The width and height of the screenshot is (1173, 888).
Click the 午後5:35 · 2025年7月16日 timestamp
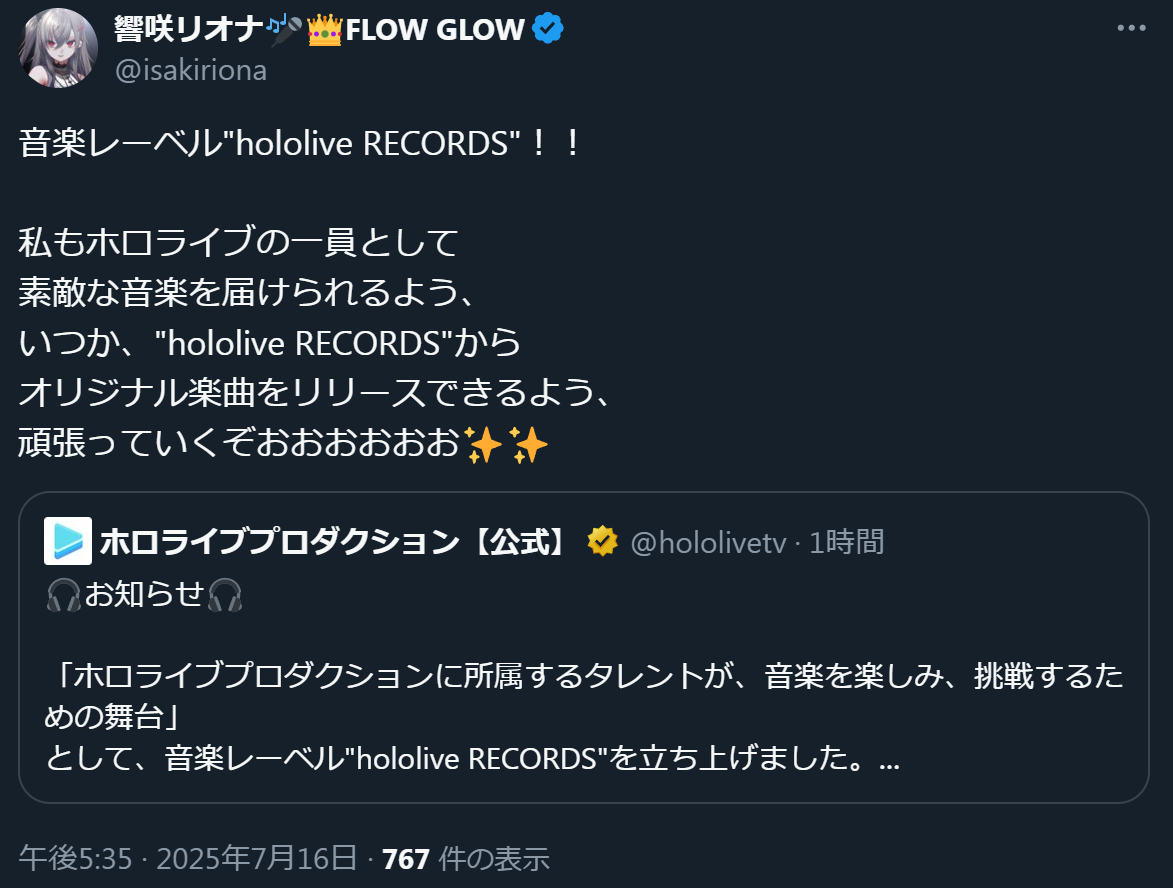[188, 858]
